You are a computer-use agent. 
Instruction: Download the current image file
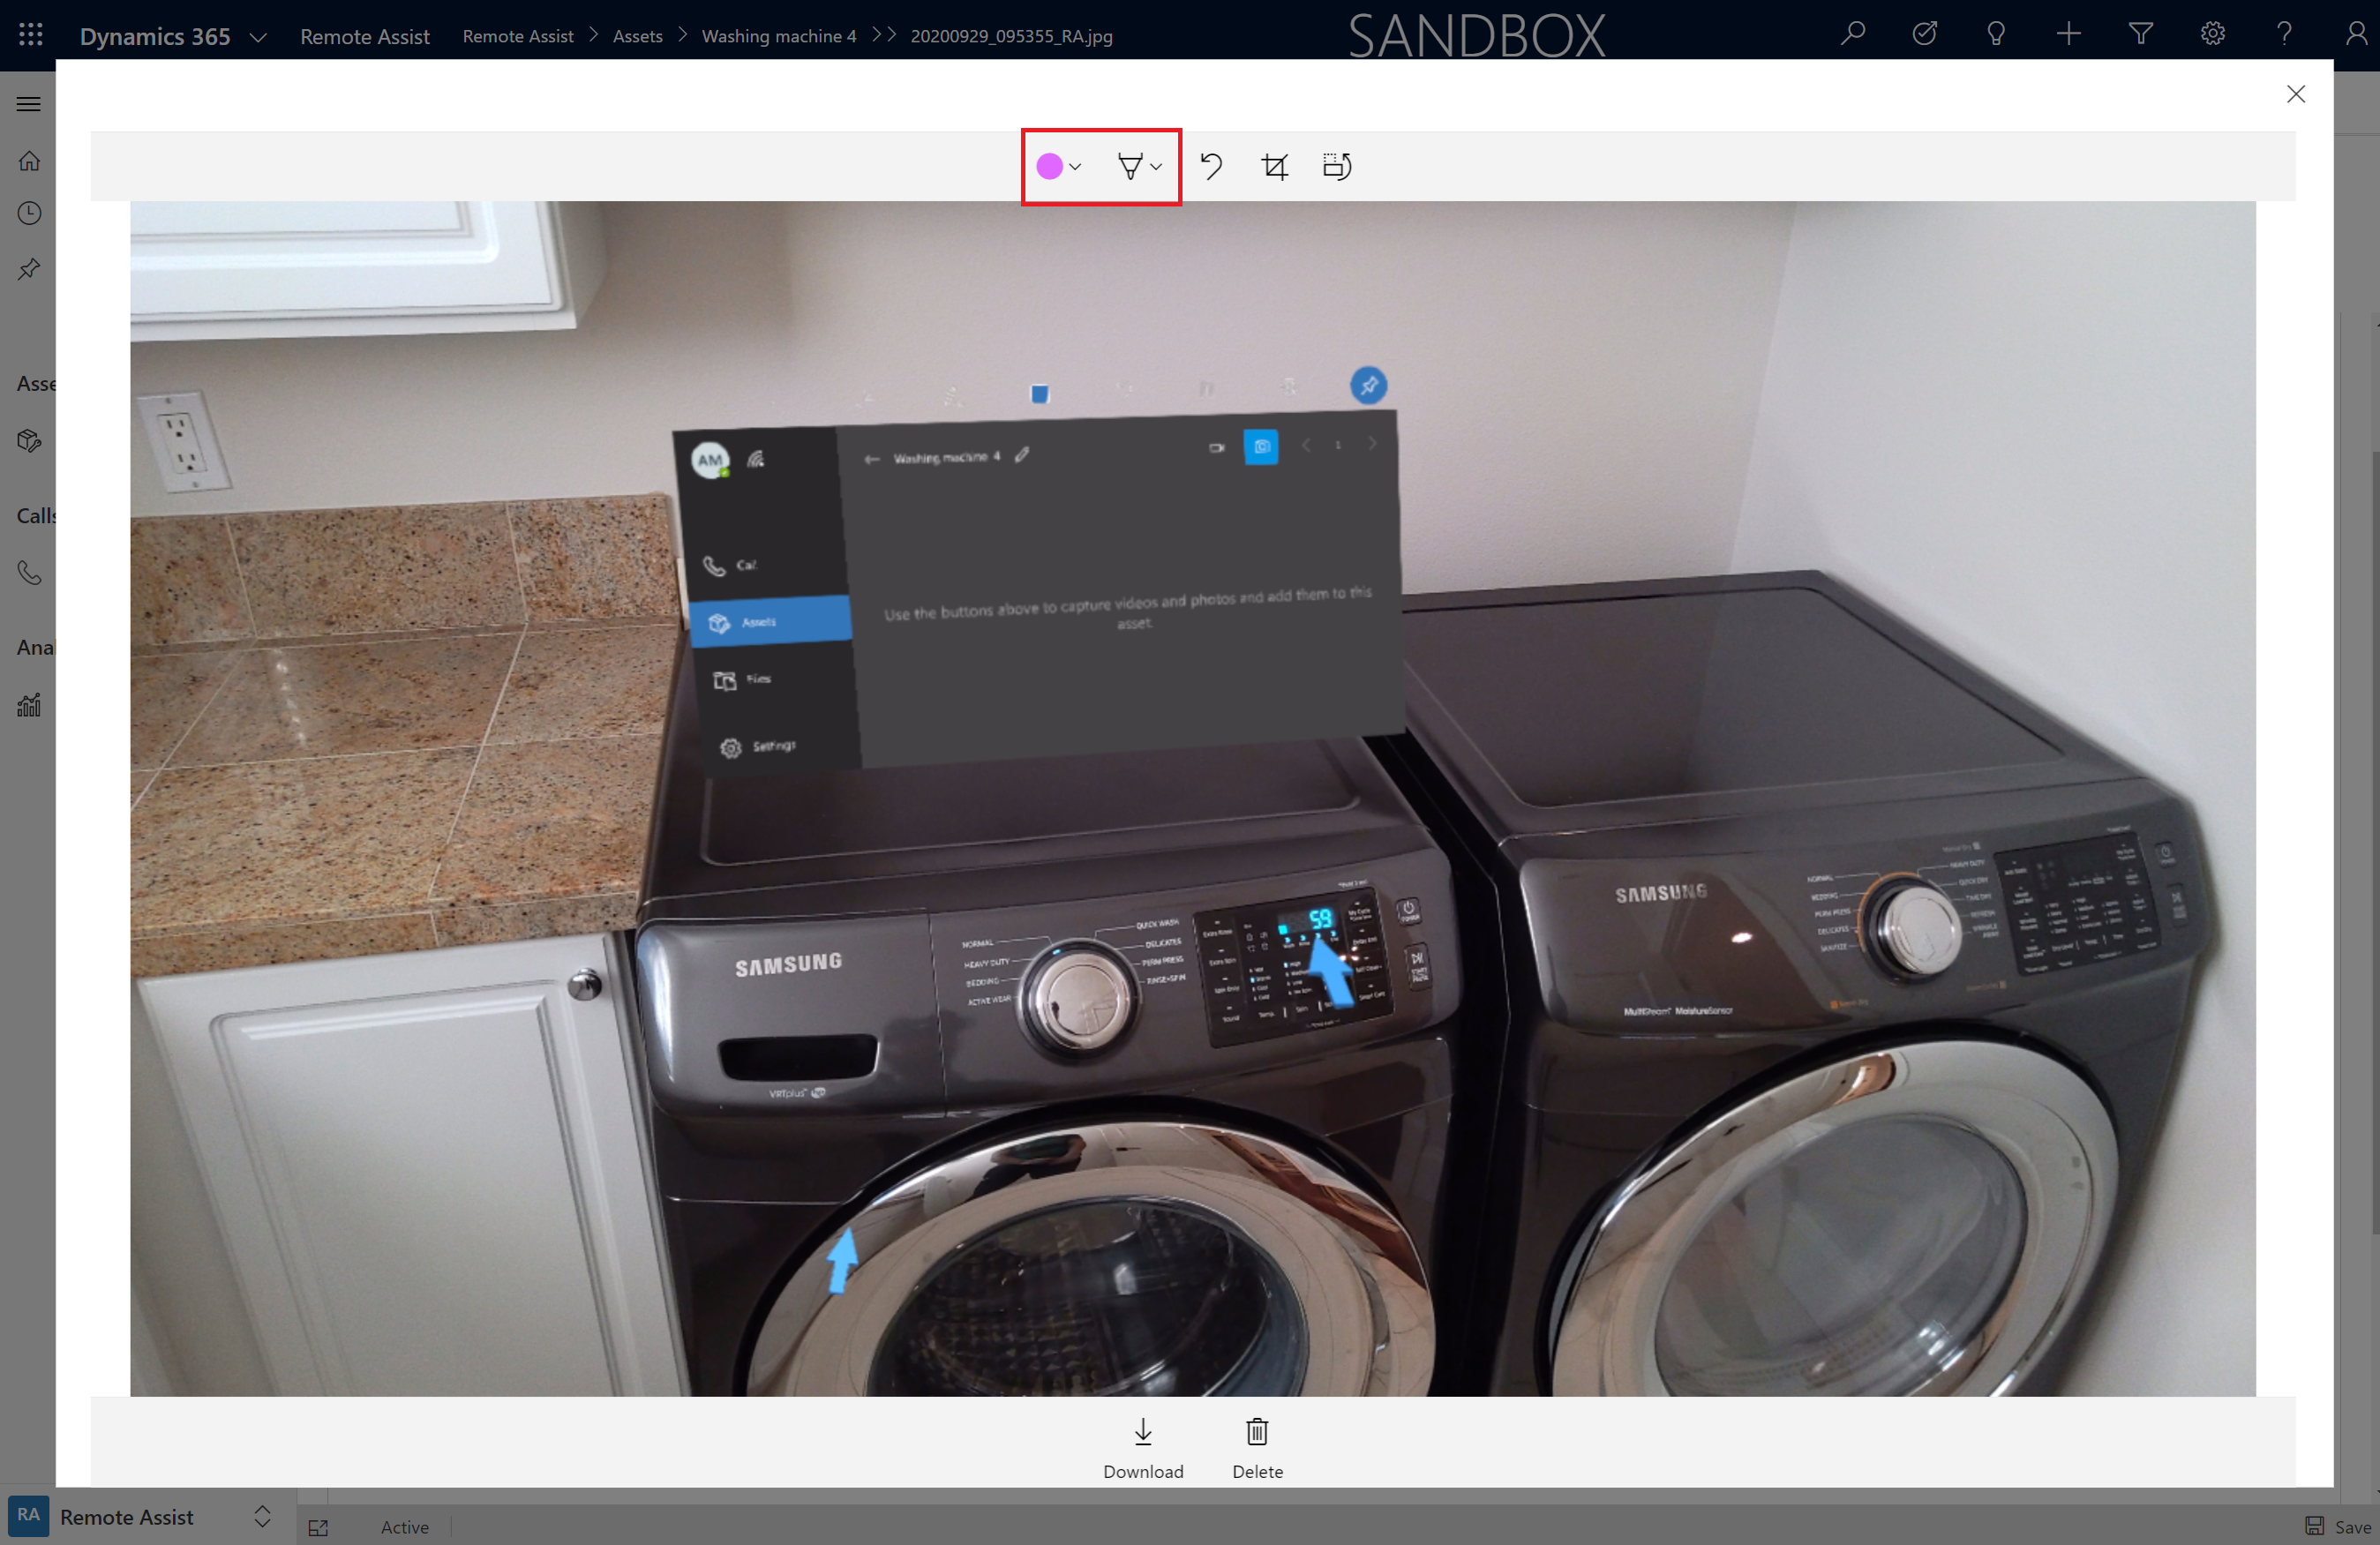point(1141,1446)
